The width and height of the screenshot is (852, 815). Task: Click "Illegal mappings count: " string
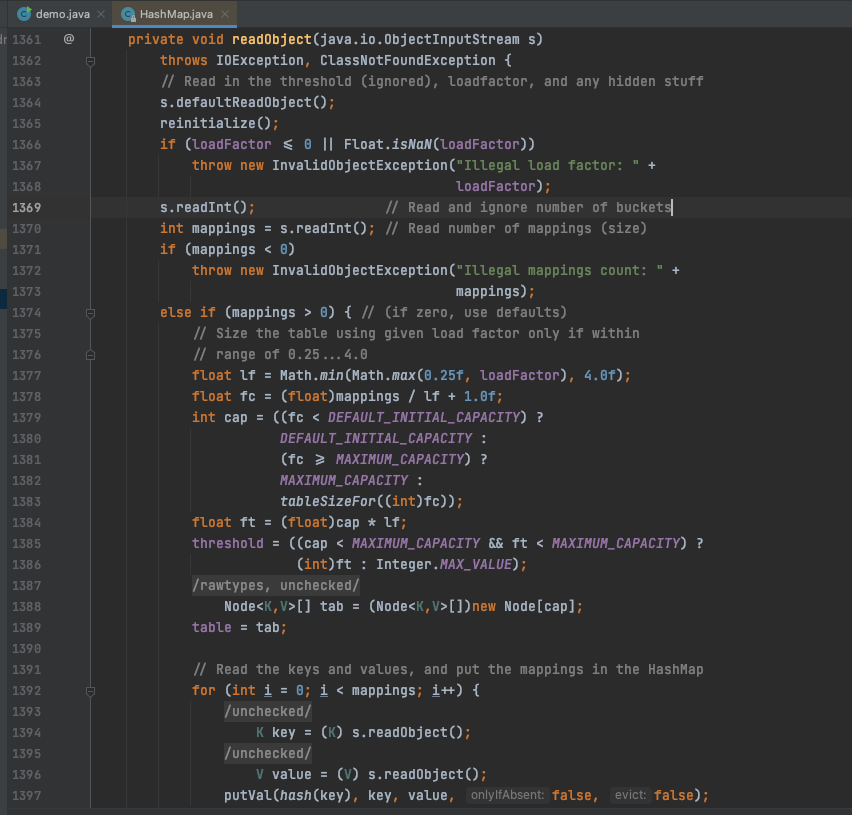pos(559,271)
